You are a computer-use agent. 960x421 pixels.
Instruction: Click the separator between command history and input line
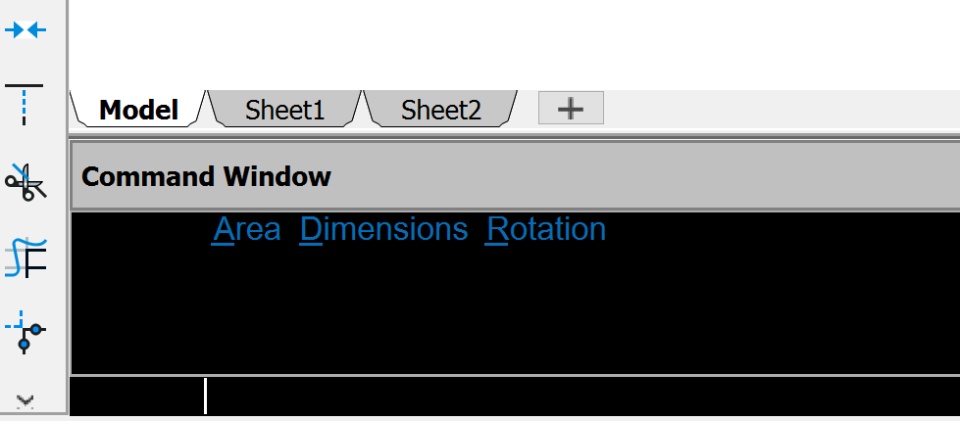500,375
